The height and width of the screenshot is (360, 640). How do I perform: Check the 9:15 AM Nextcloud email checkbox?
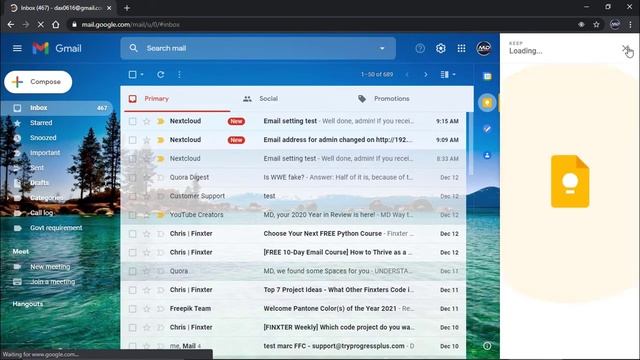[133, 121]
